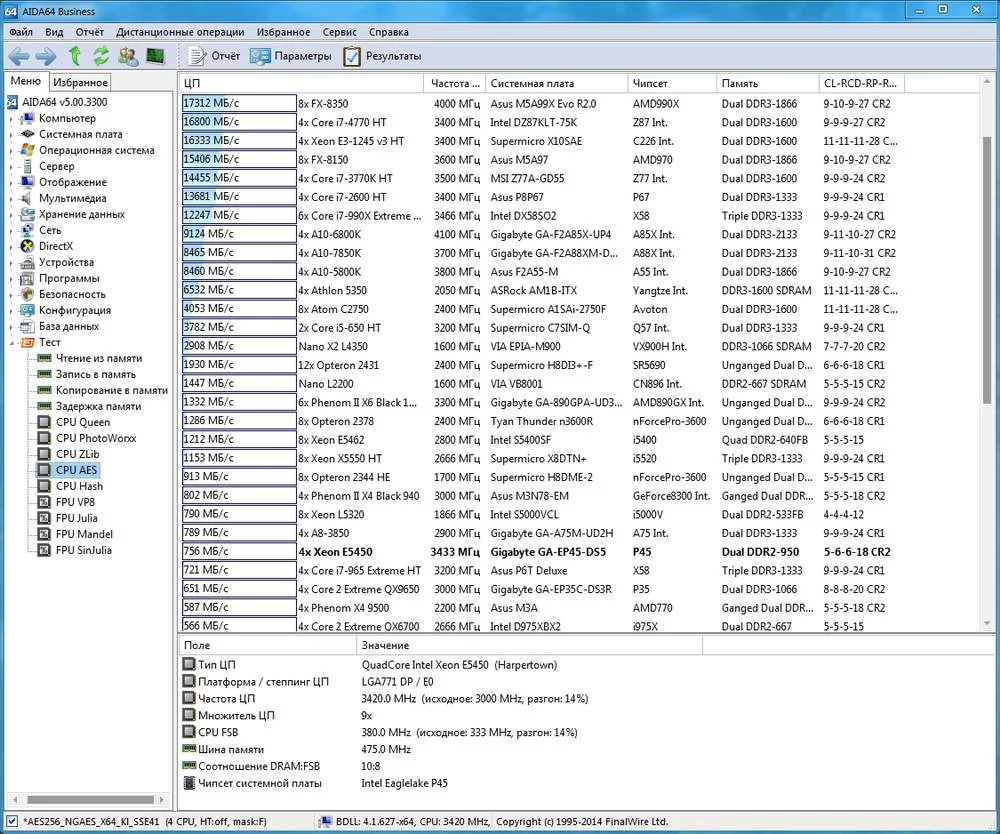Switch to the Избранное tab

point(81,83)
